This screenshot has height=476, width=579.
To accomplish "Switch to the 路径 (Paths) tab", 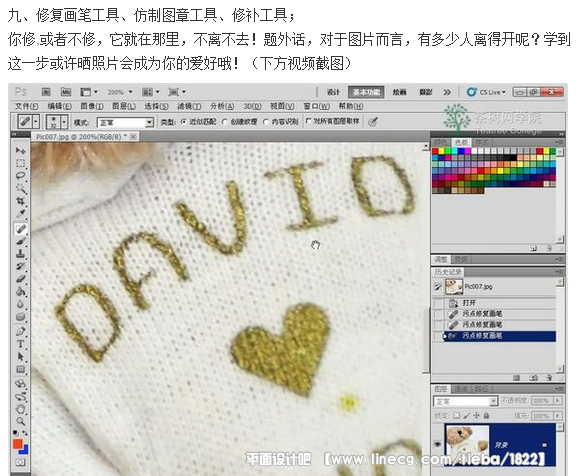I will pos(481,388).
